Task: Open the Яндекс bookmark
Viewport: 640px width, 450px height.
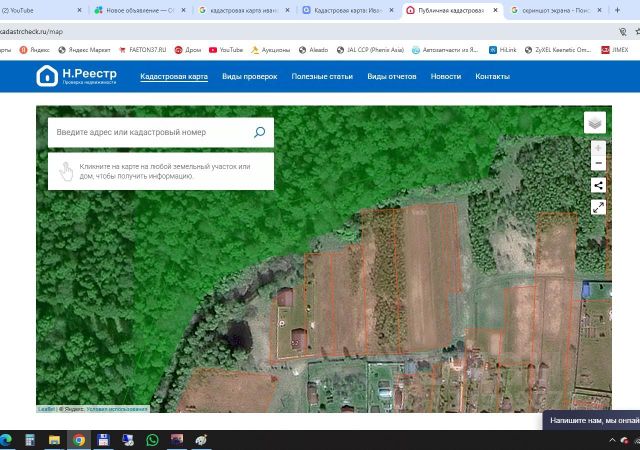Action: click(35, 50)
